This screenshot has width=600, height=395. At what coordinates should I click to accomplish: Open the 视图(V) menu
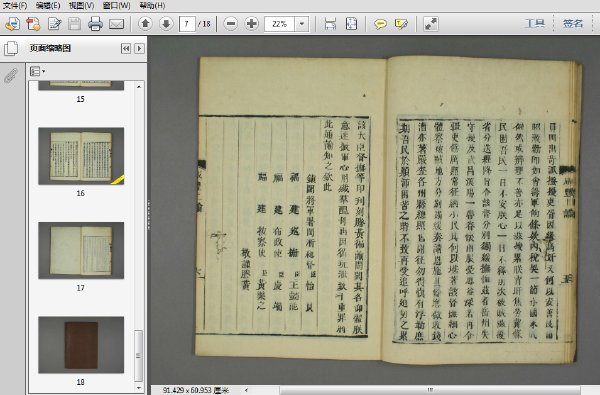click(x=81, y=5)
